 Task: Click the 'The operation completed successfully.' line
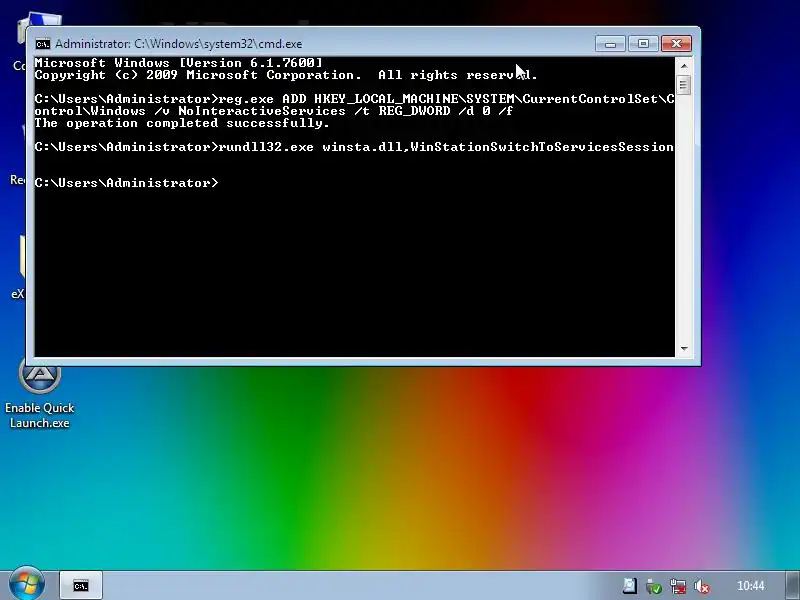[182, 123]
